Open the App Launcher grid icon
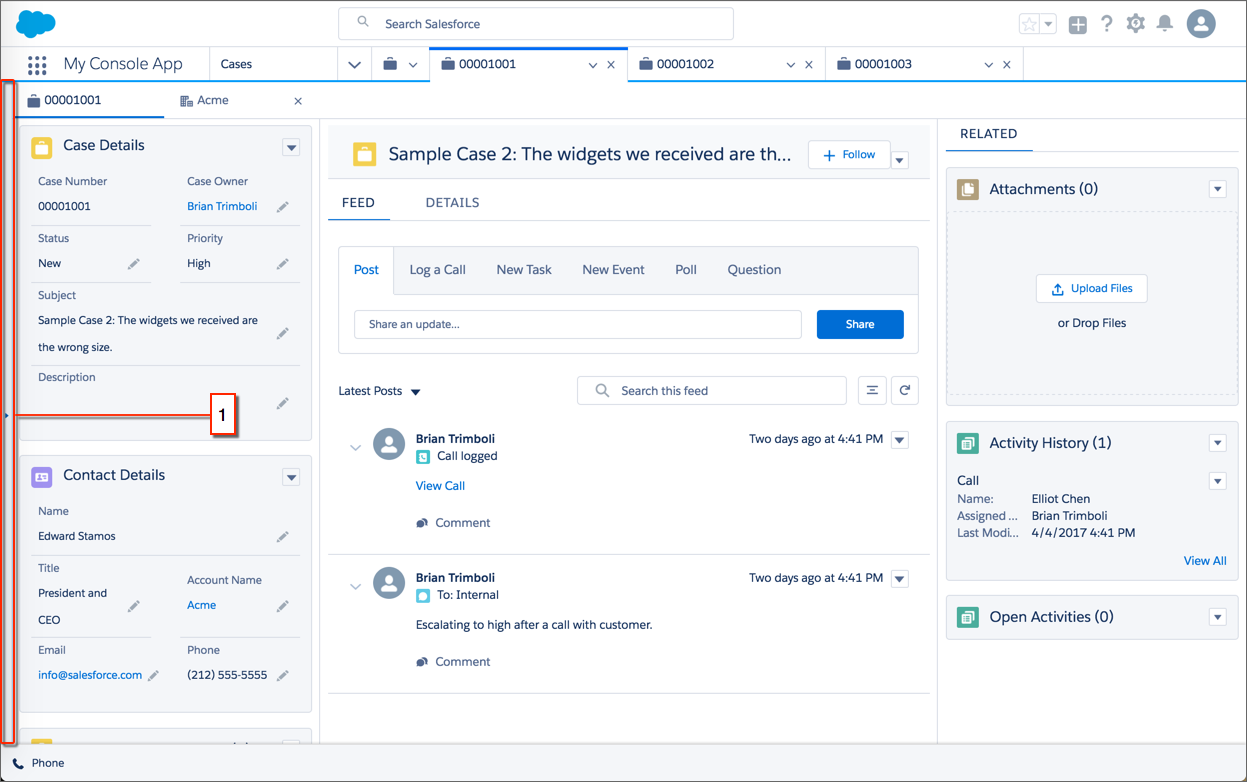This screenshot has width=1247, height=782. (x=37, y=64)
